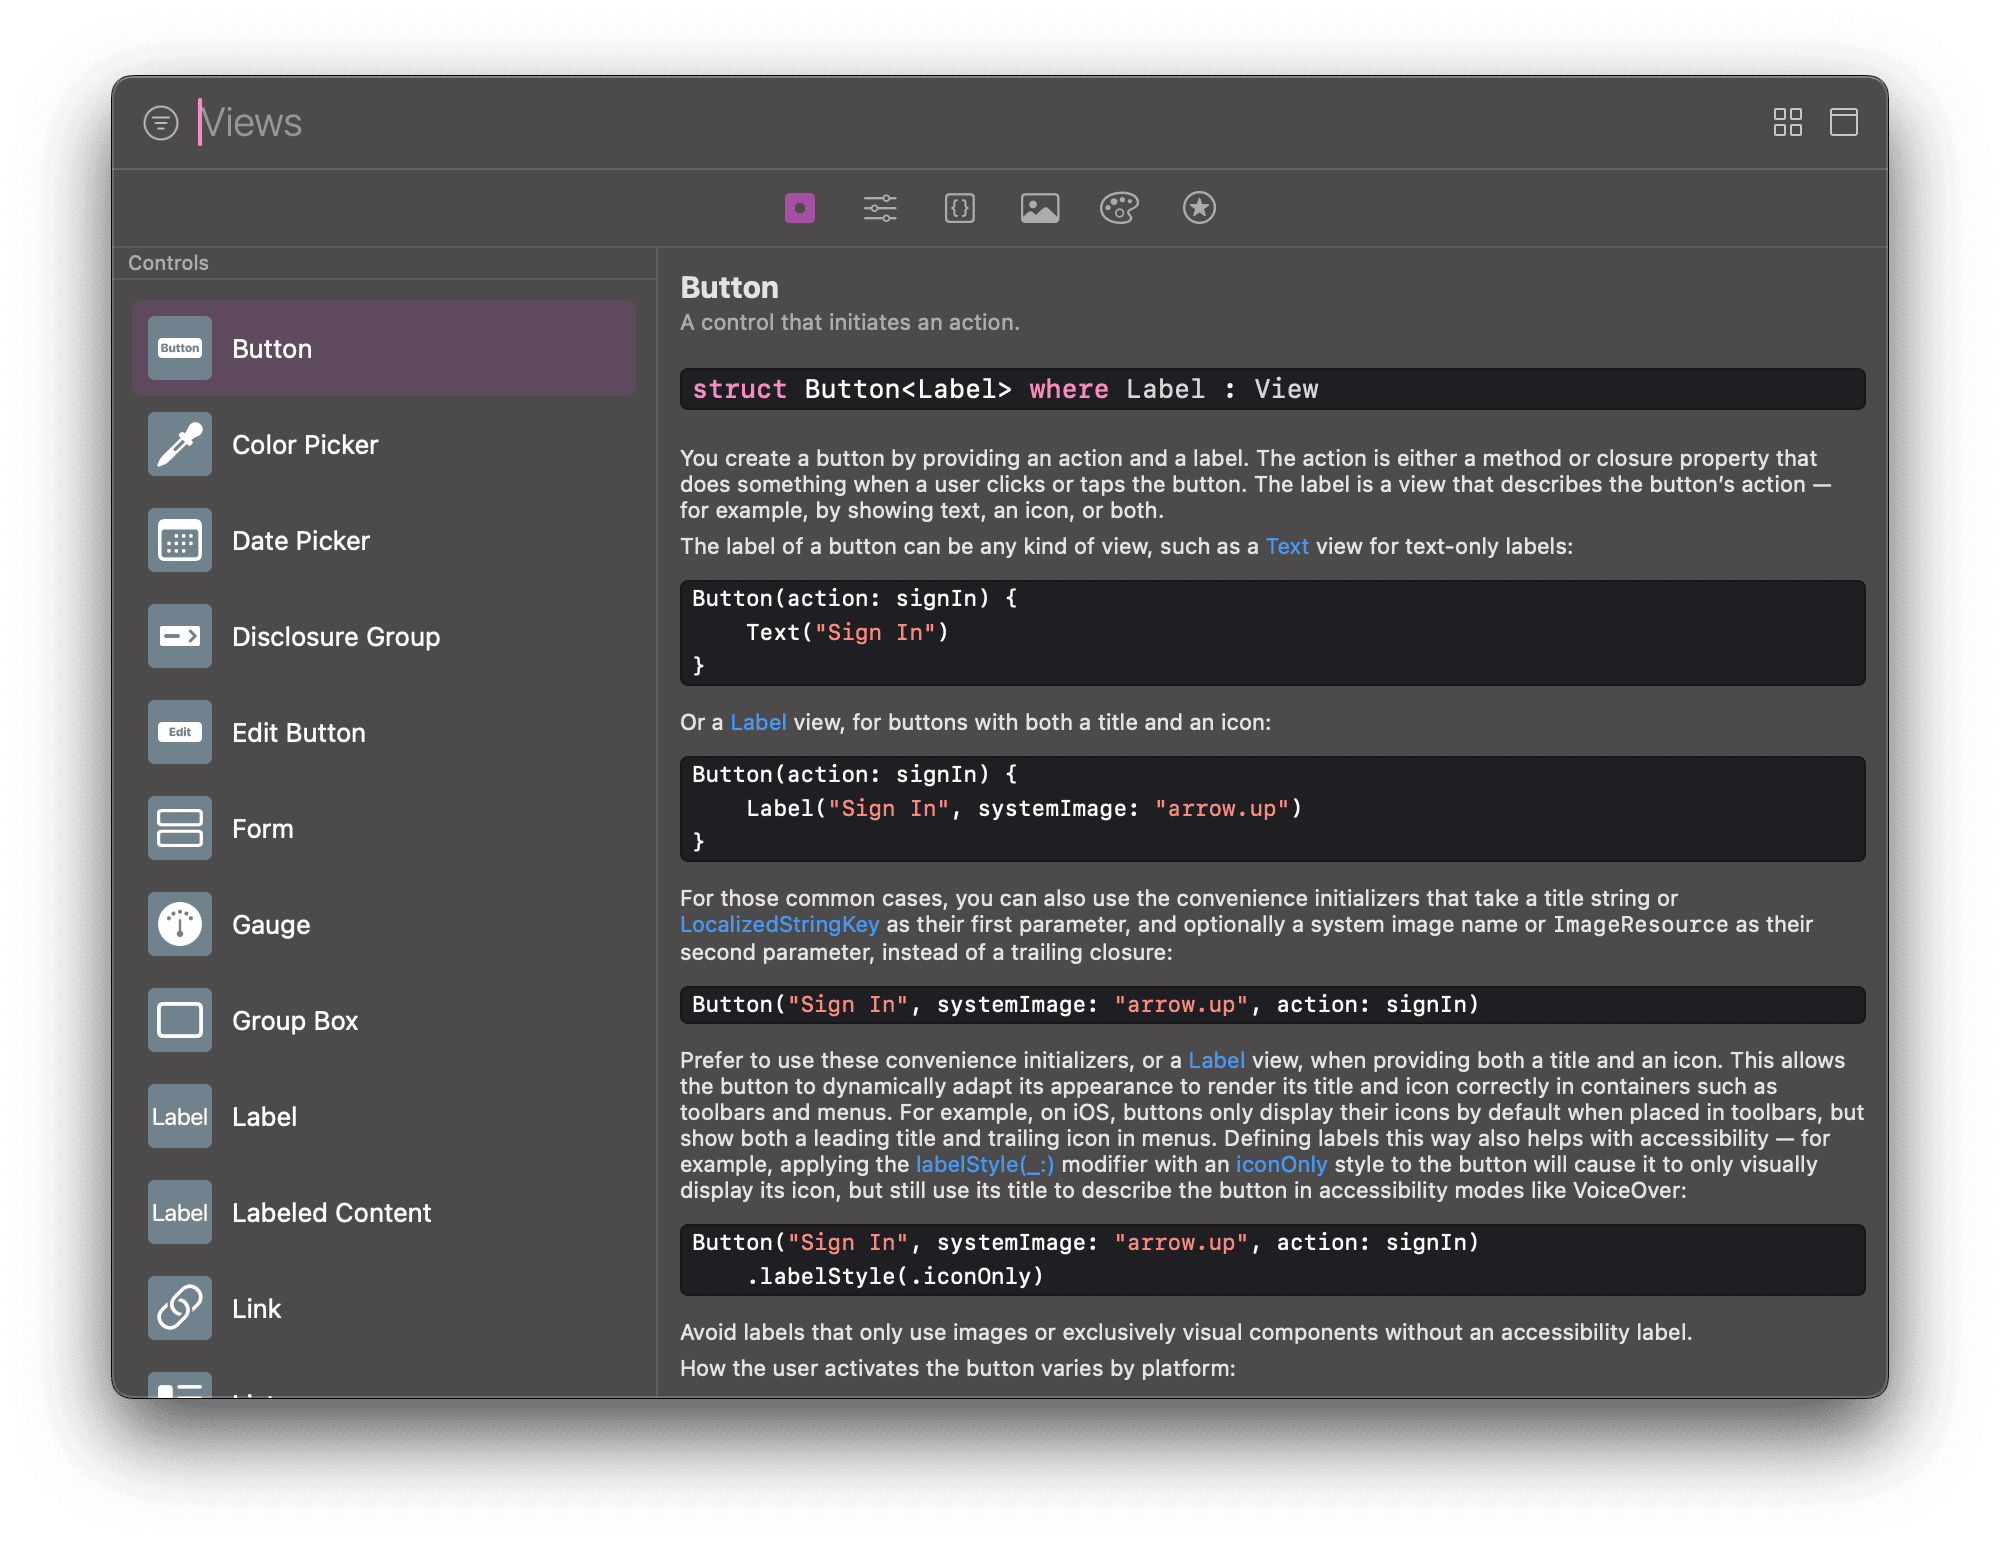This screenshot has width=2000, height=1546.
Task: Click the Group Box rectangle icon
Action: 180,1020
